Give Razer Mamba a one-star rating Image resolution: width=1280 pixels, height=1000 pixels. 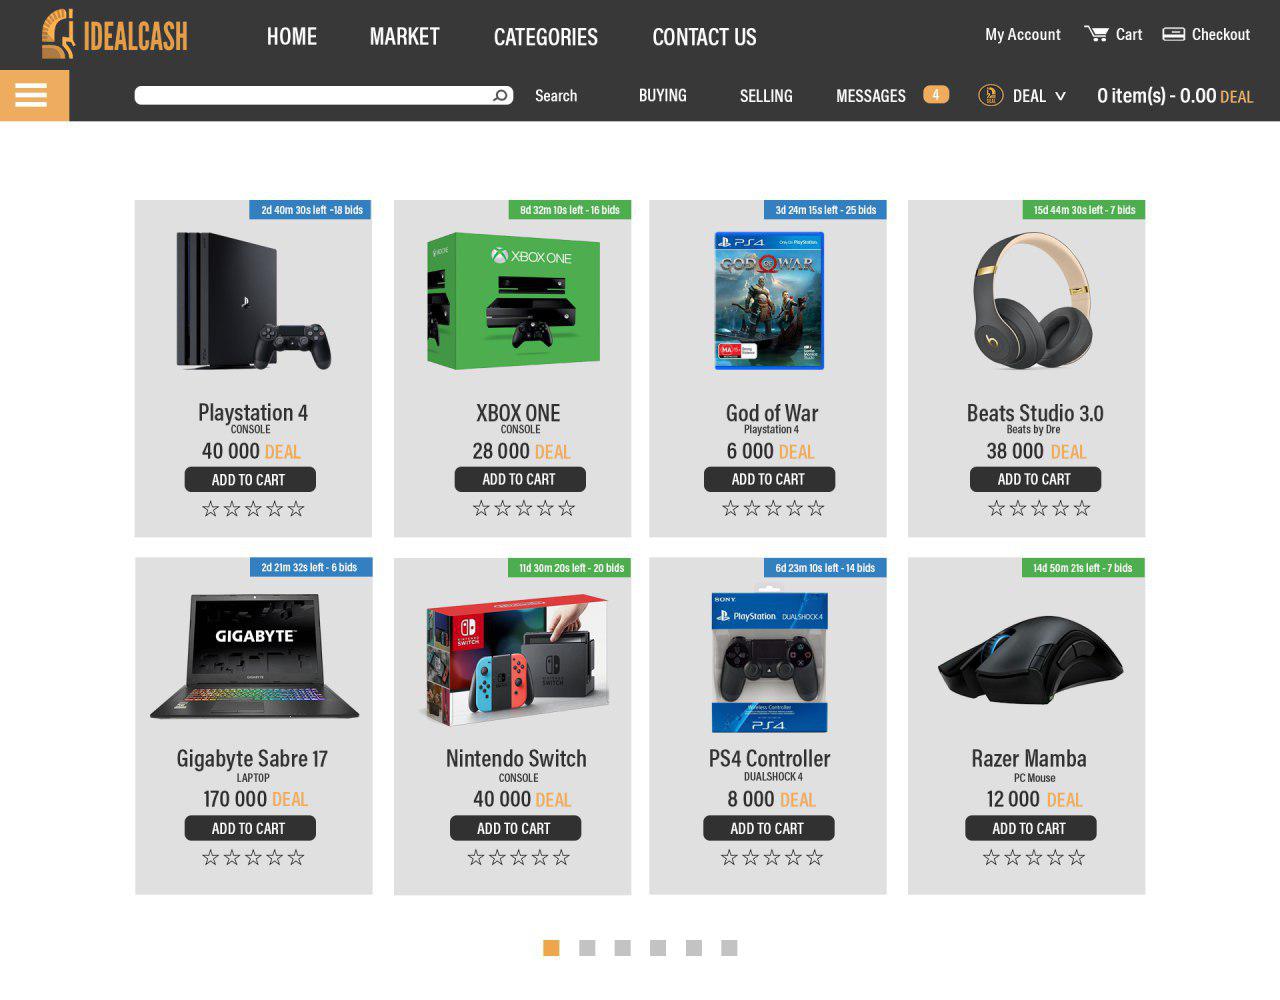[991, 858]
